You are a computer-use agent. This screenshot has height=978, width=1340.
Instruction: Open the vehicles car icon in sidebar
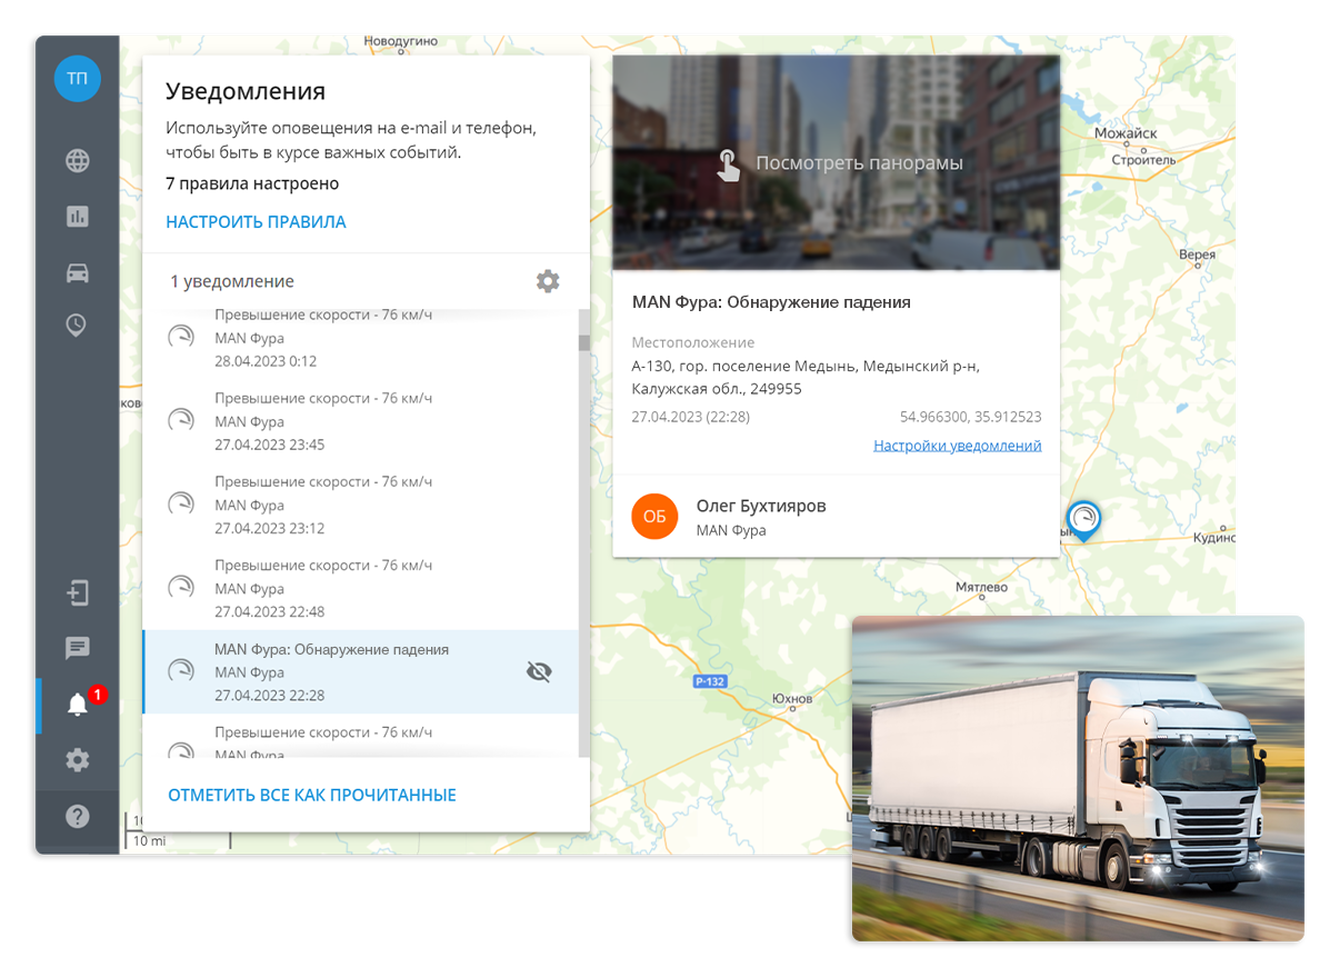tap(77, 273)
